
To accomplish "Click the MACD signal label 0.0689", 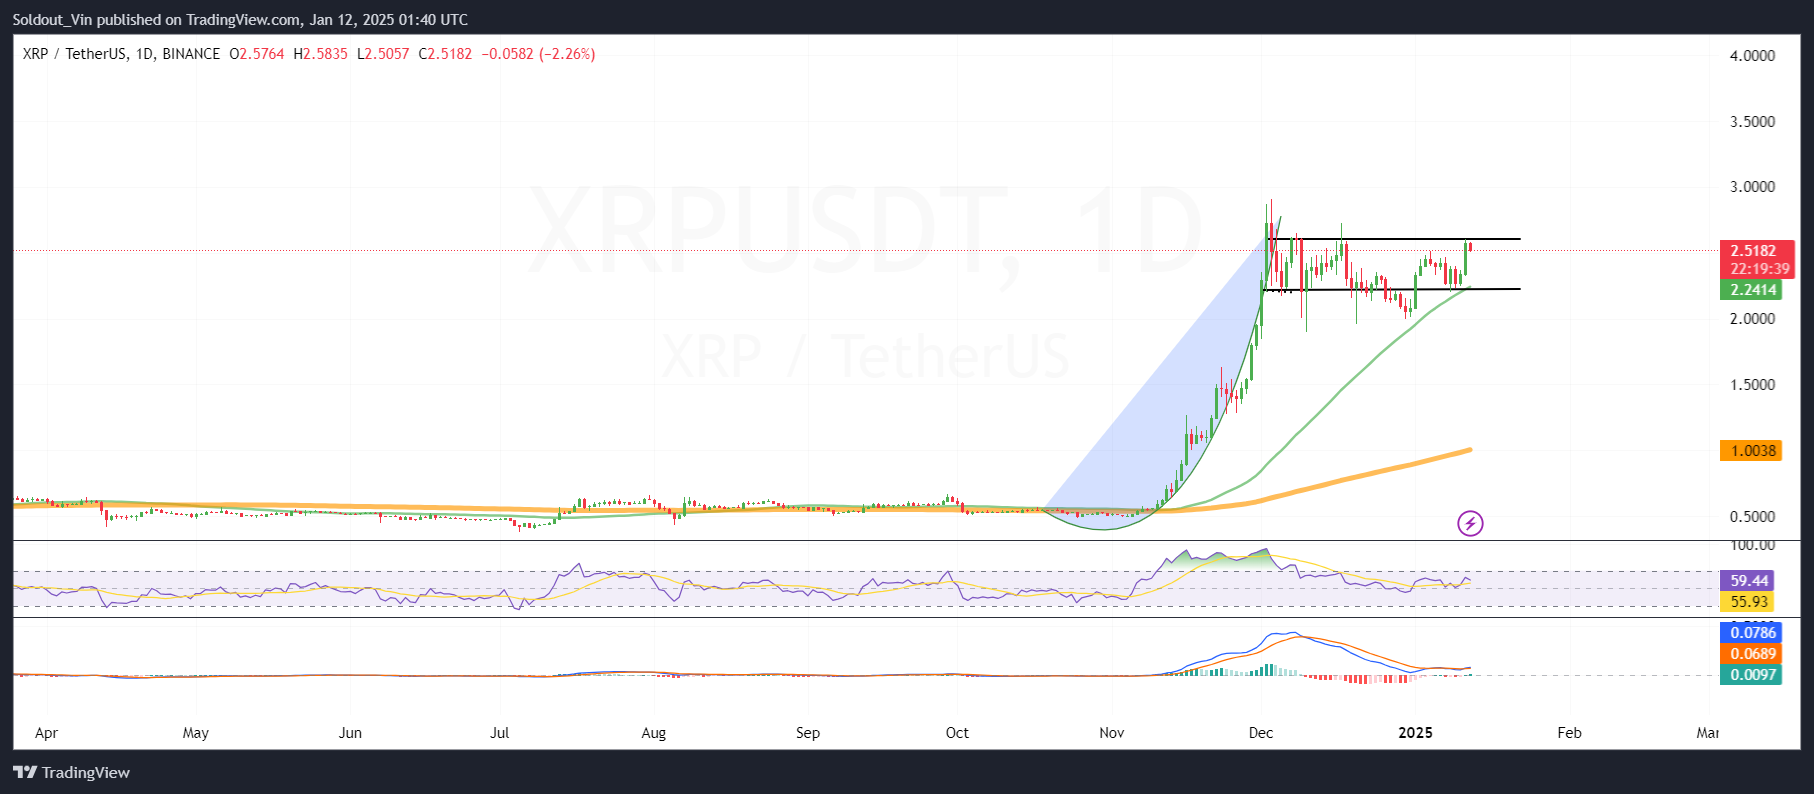I will click(x=1753, y=654).
